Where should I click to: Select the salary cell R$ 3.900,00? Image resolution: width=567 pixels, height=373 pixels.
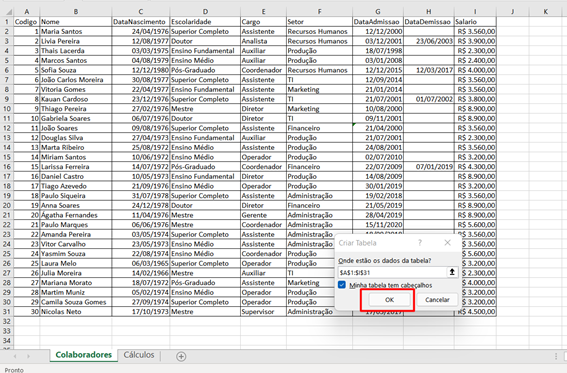[x=475, y=41]
